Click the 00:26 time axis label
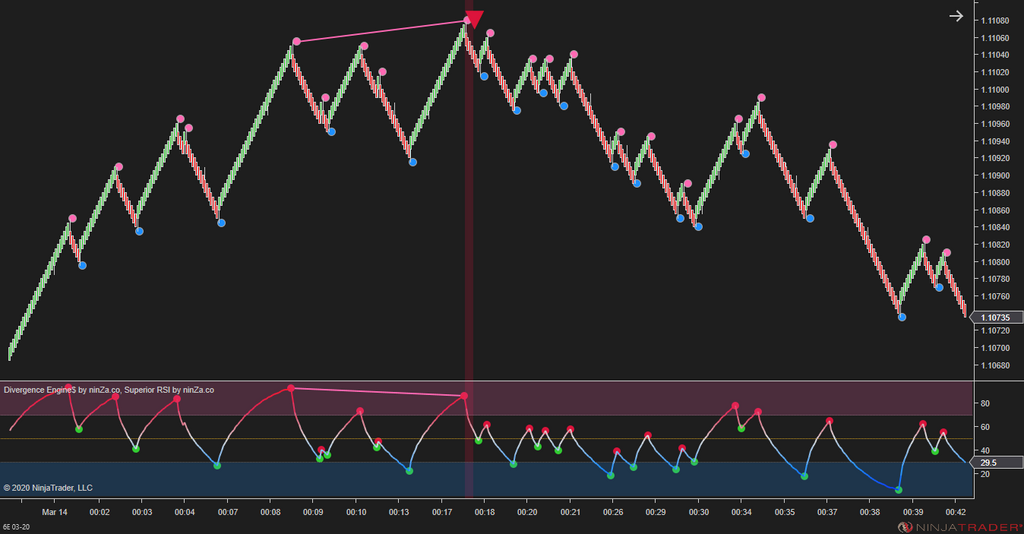Viewport: 1024px width, 534px height. pos(613,512)
